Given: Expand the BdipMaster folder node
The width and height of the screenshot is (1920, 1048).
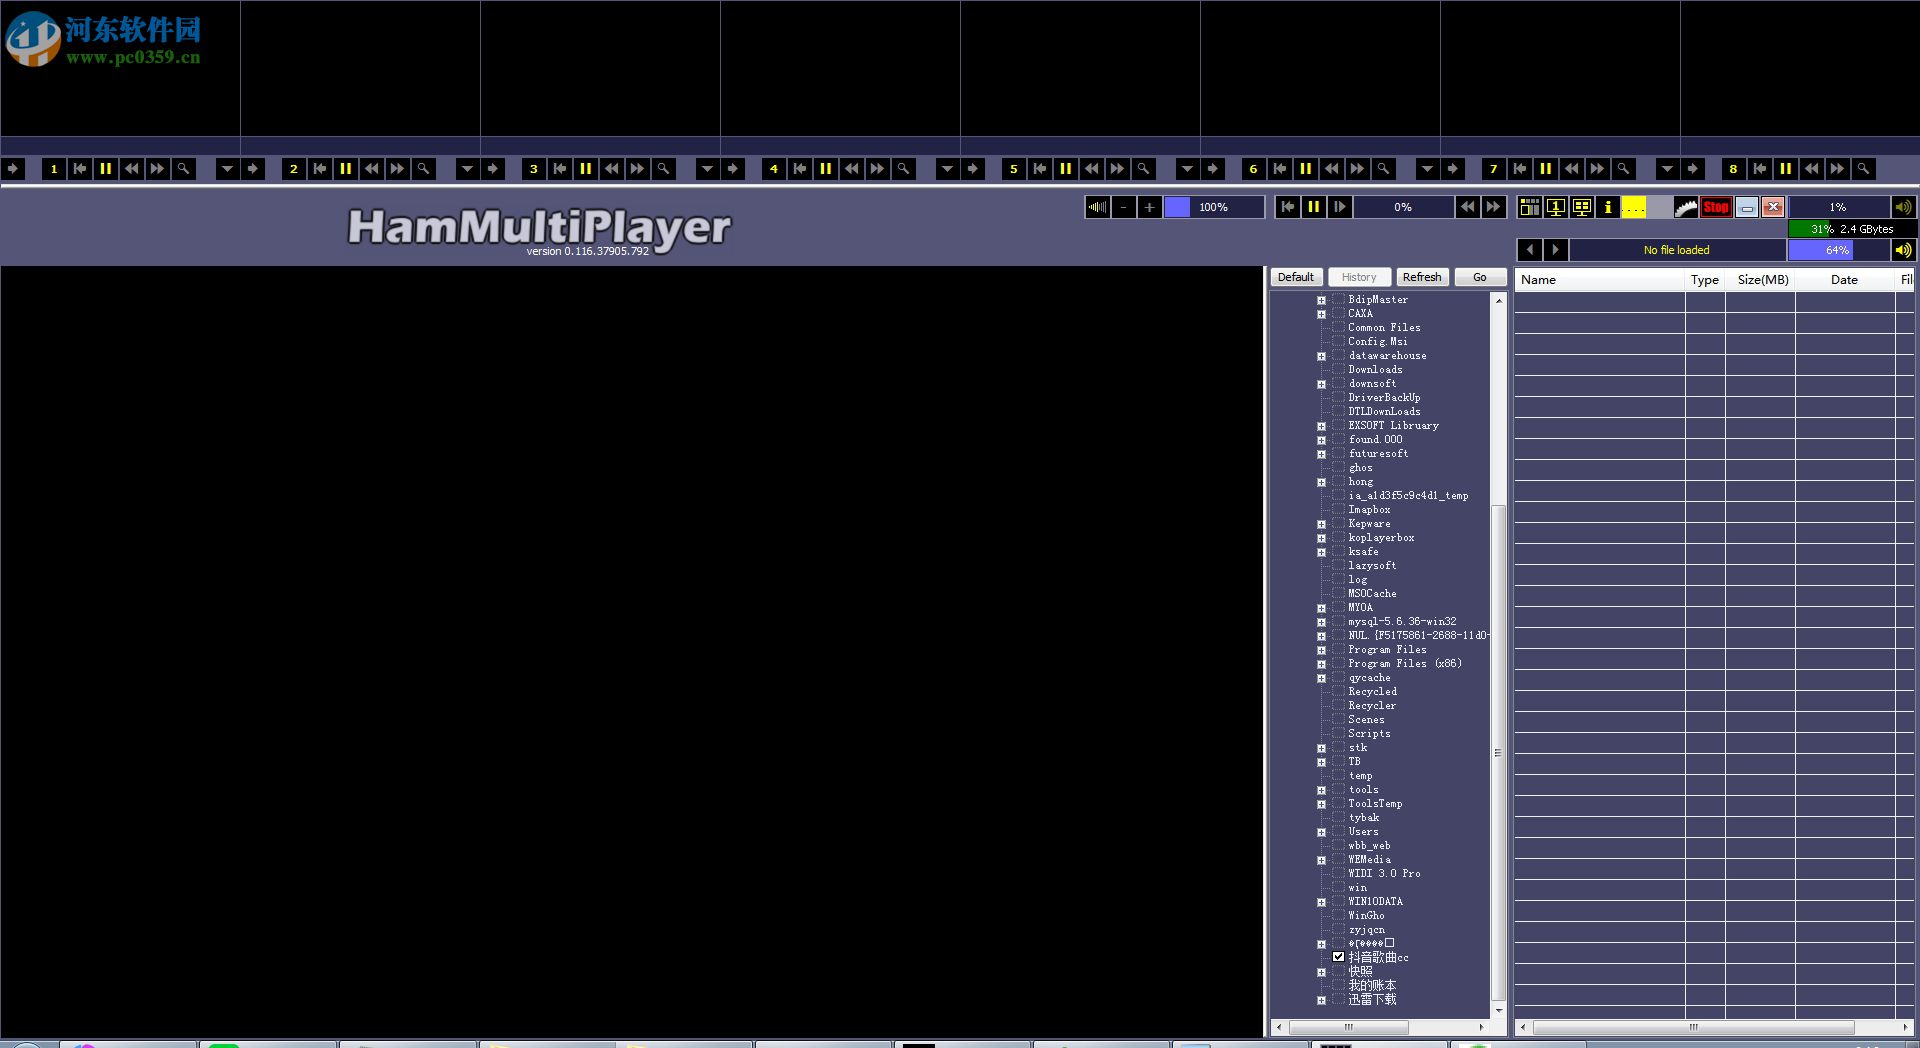Looking at the screenshot, I should [x=1321, y=300].
